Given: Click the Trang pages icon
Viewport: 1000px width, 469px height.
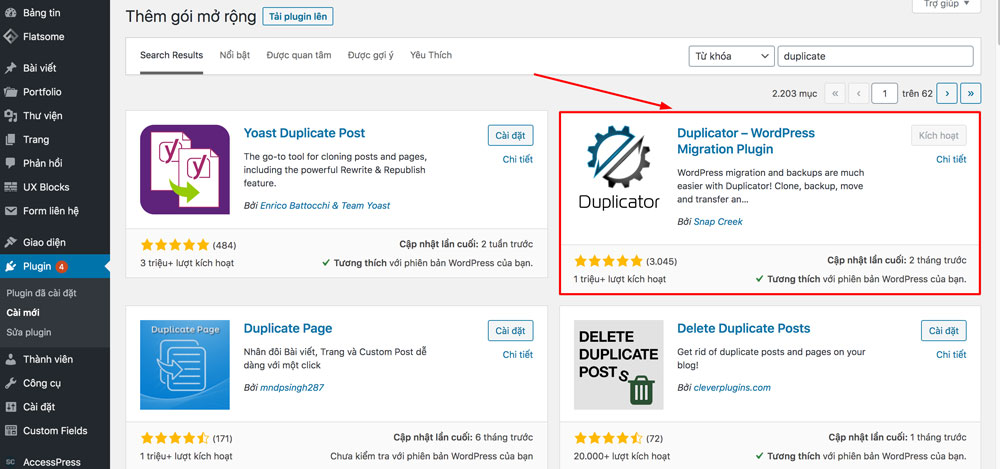Looking at the screenshot, I should (10, 139).
